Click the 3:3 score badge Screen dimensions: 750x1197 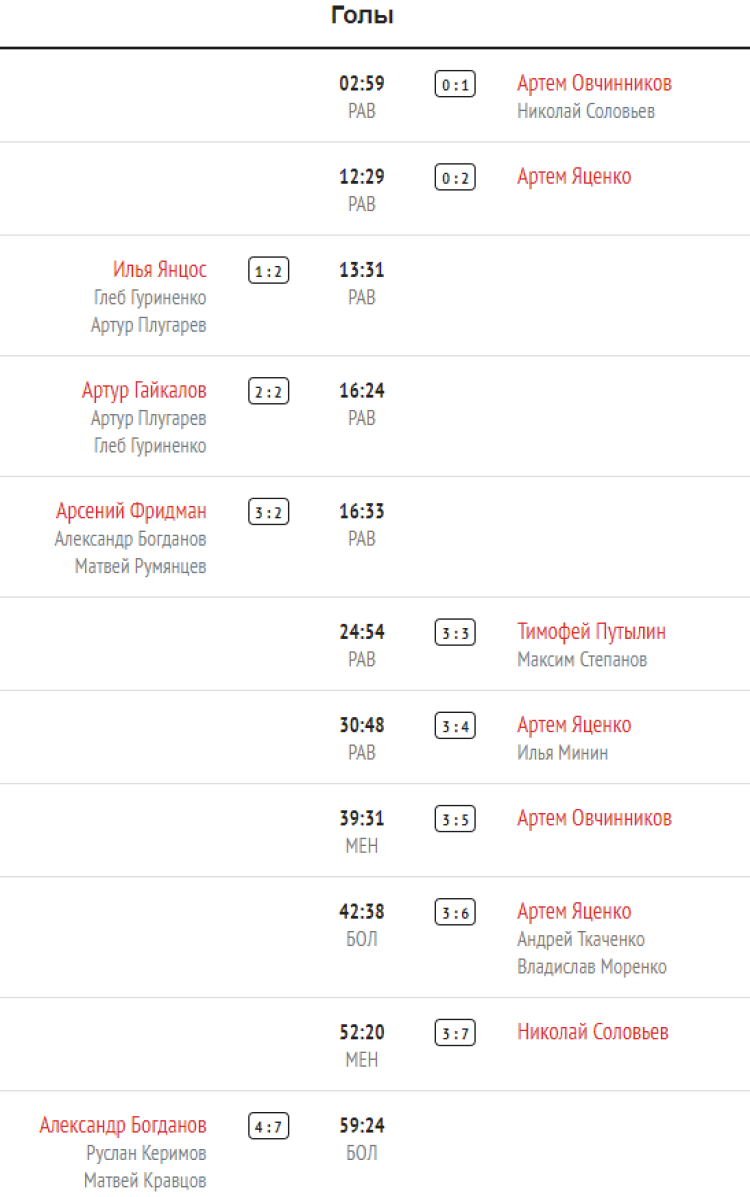tap(455, 633)
